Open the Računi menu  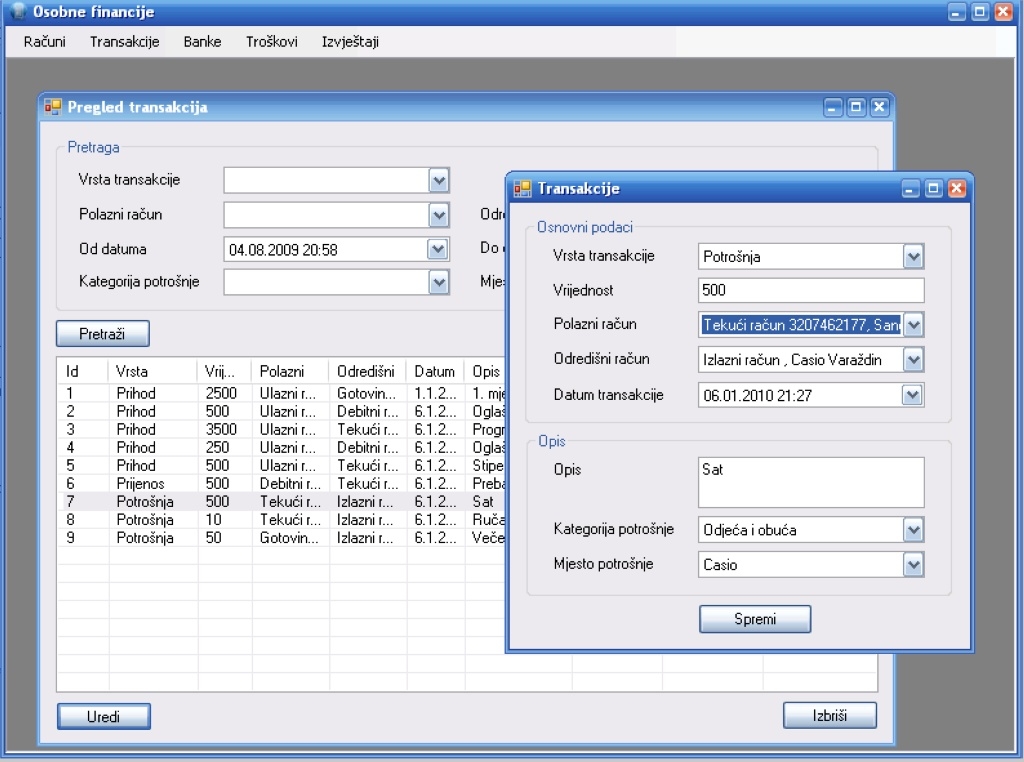click(x=45, y=42)
